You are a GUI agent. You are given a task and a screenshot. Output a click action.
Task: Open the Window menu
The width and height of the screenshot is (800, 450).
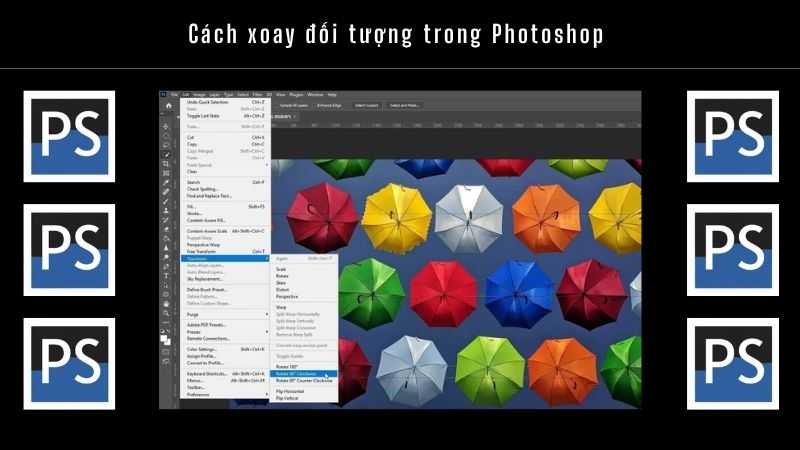point(315,95)
